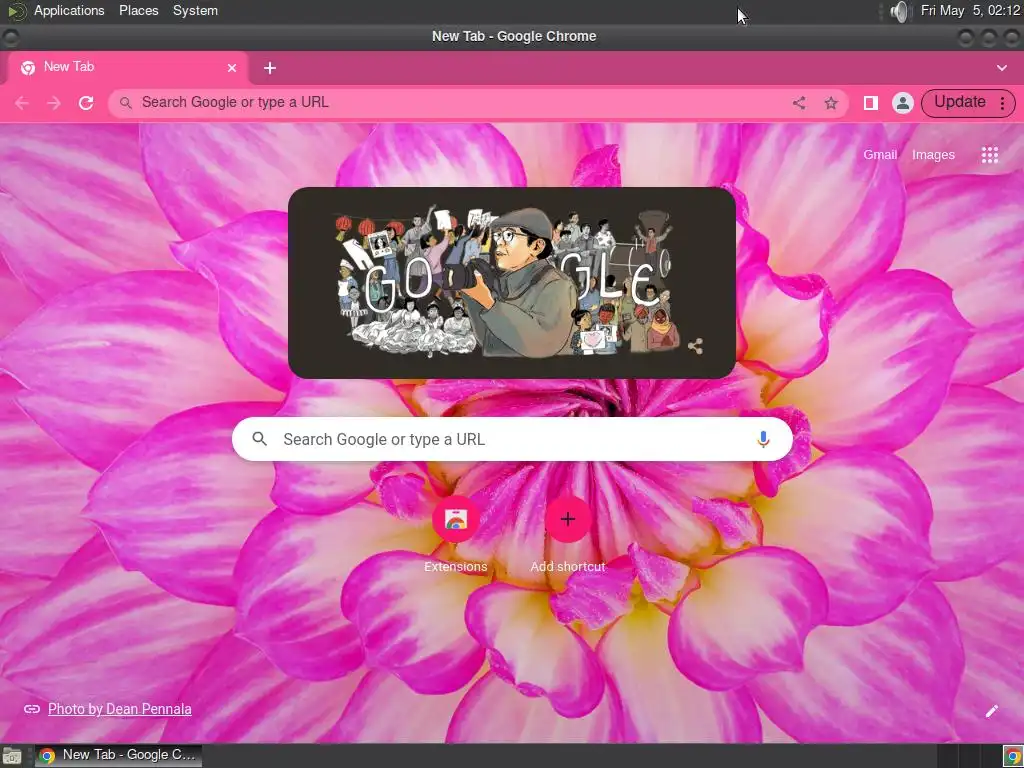Viewport: 1024px width, 768px height.
Task: Open Photo by Dean Pennala link
Action: [120, 709]
